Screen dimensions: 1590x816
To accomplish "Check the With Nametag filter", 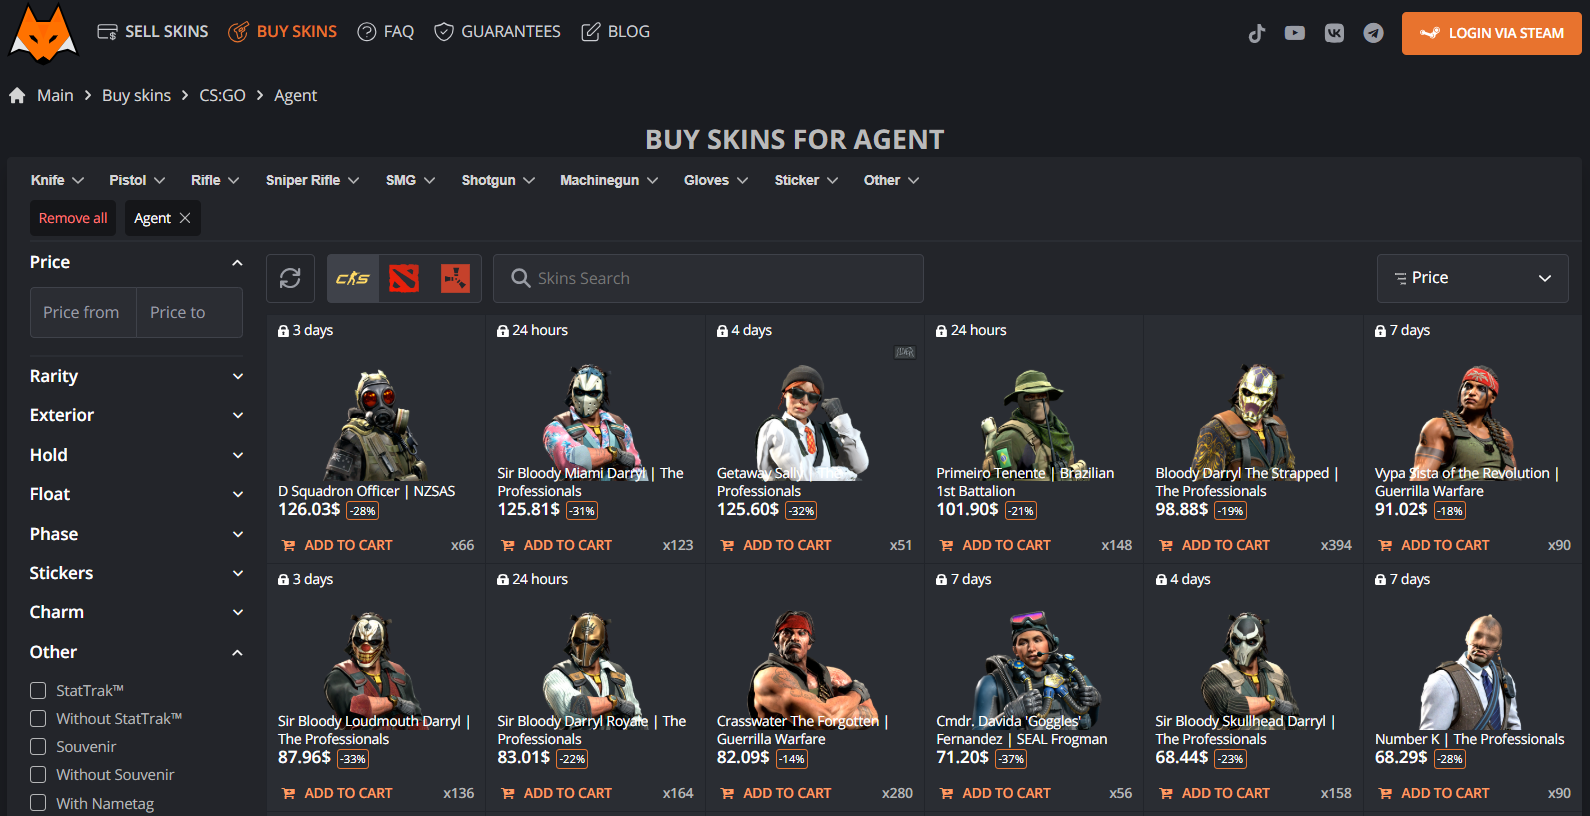I will point(38,802).
